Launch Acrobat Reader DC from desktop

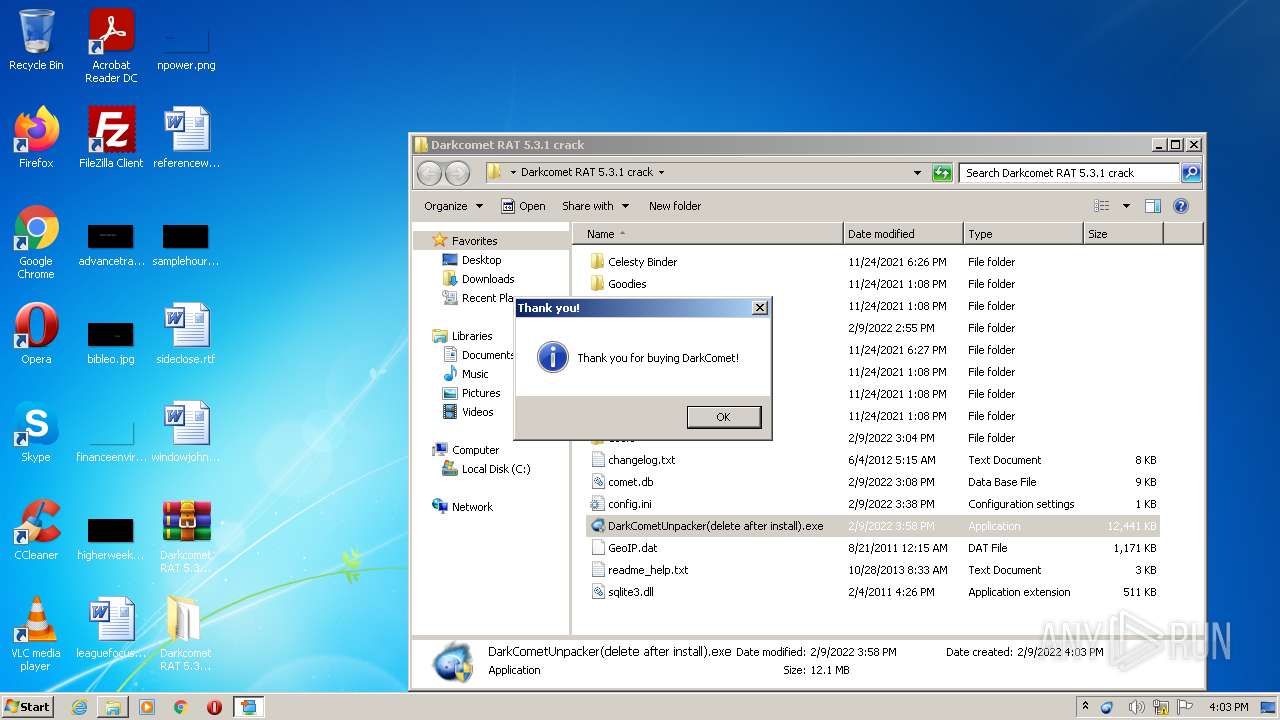click(111, 46)
